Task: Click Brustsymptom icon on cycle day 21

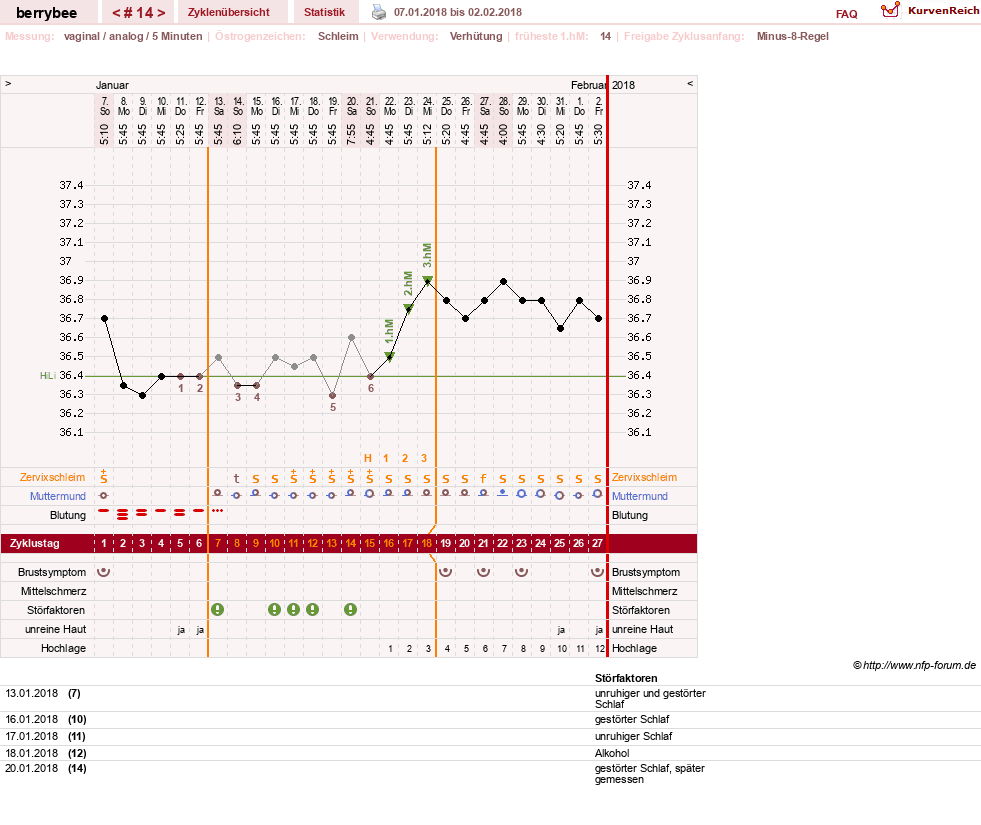Action: pos(484,572)
